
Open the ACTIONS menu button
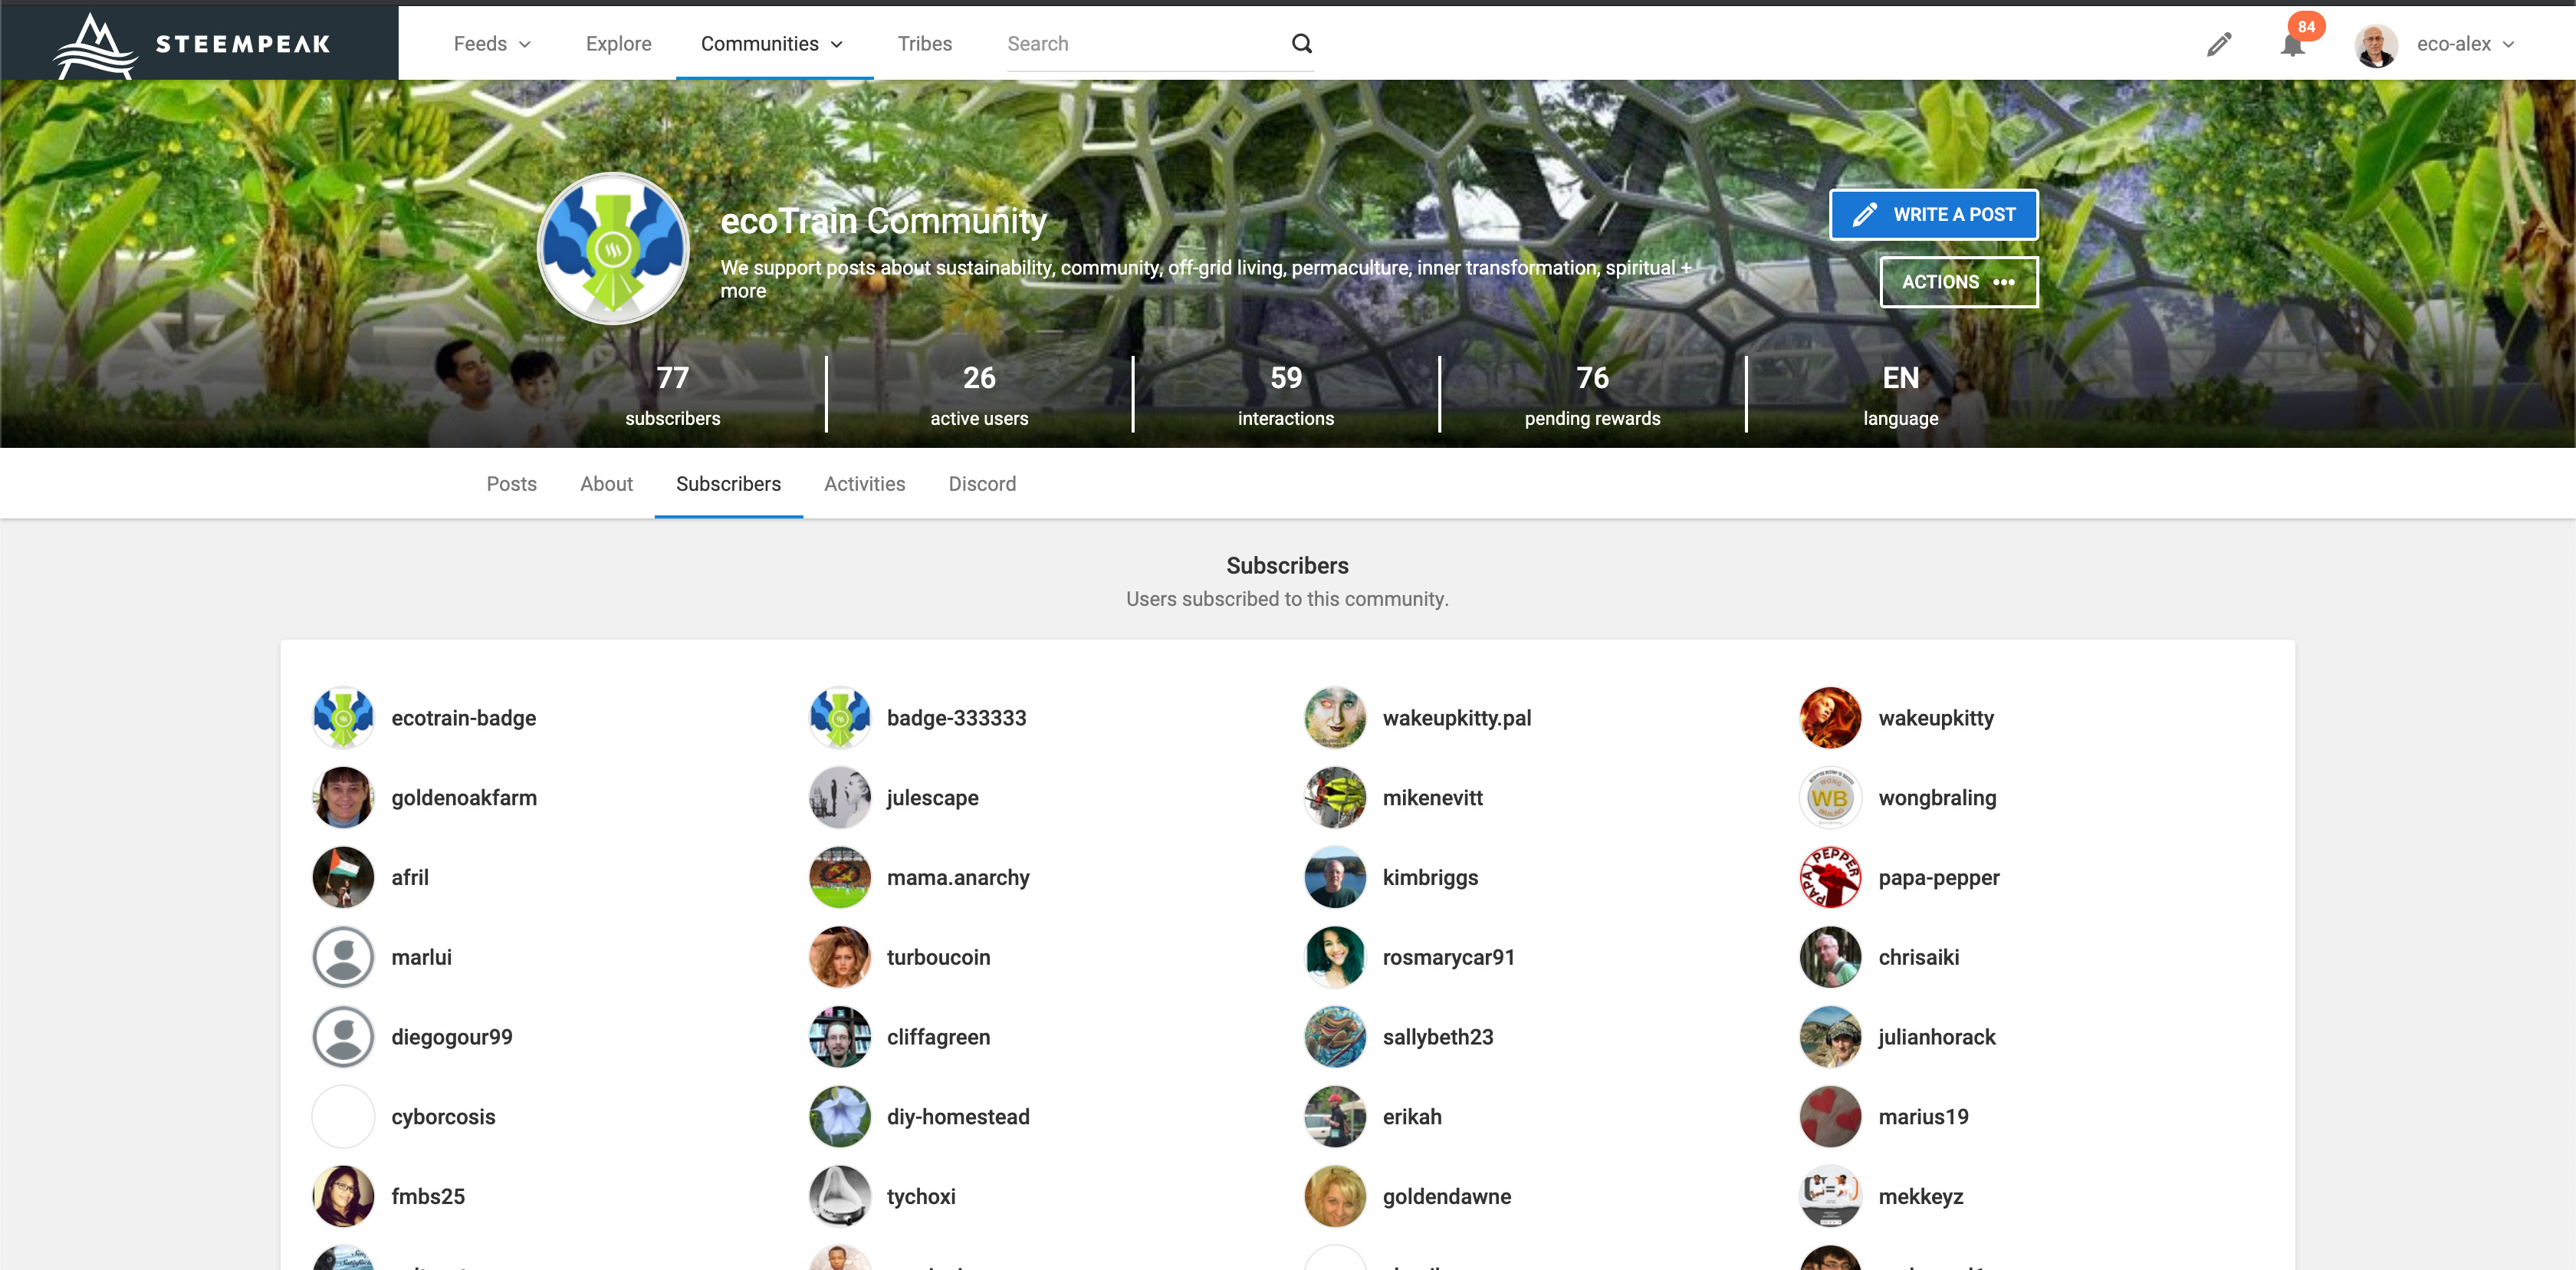pyautogui.click(x=1958, y=282)
